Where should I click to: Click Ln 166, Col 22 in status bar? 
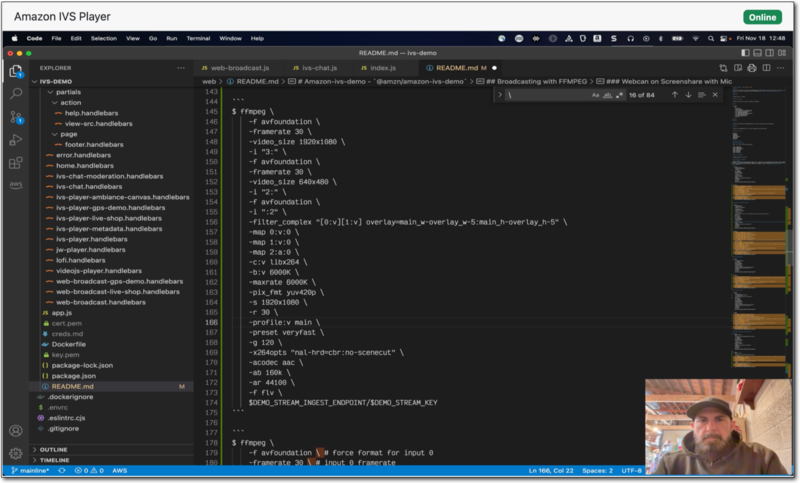551,470
